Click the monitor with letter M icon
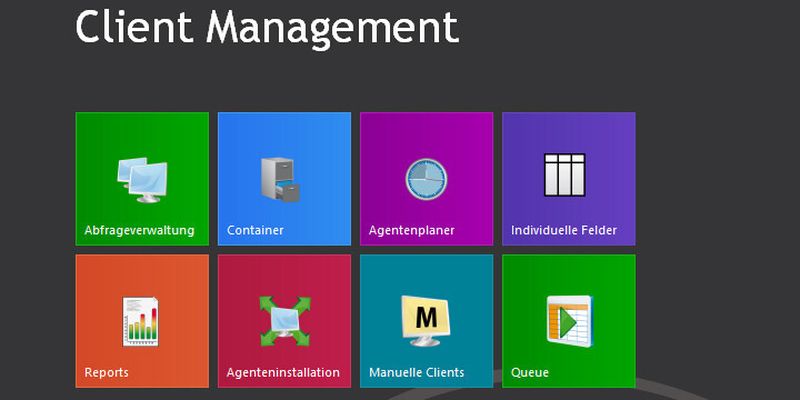Image resolution: width=800 pixels, height=400 pixels. point(426,321)
